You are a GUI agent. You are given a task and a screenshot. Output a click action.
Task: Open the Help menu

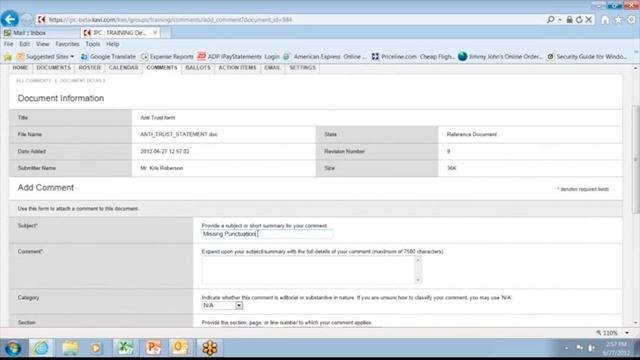pyautogui.click(x=113, y=44)
